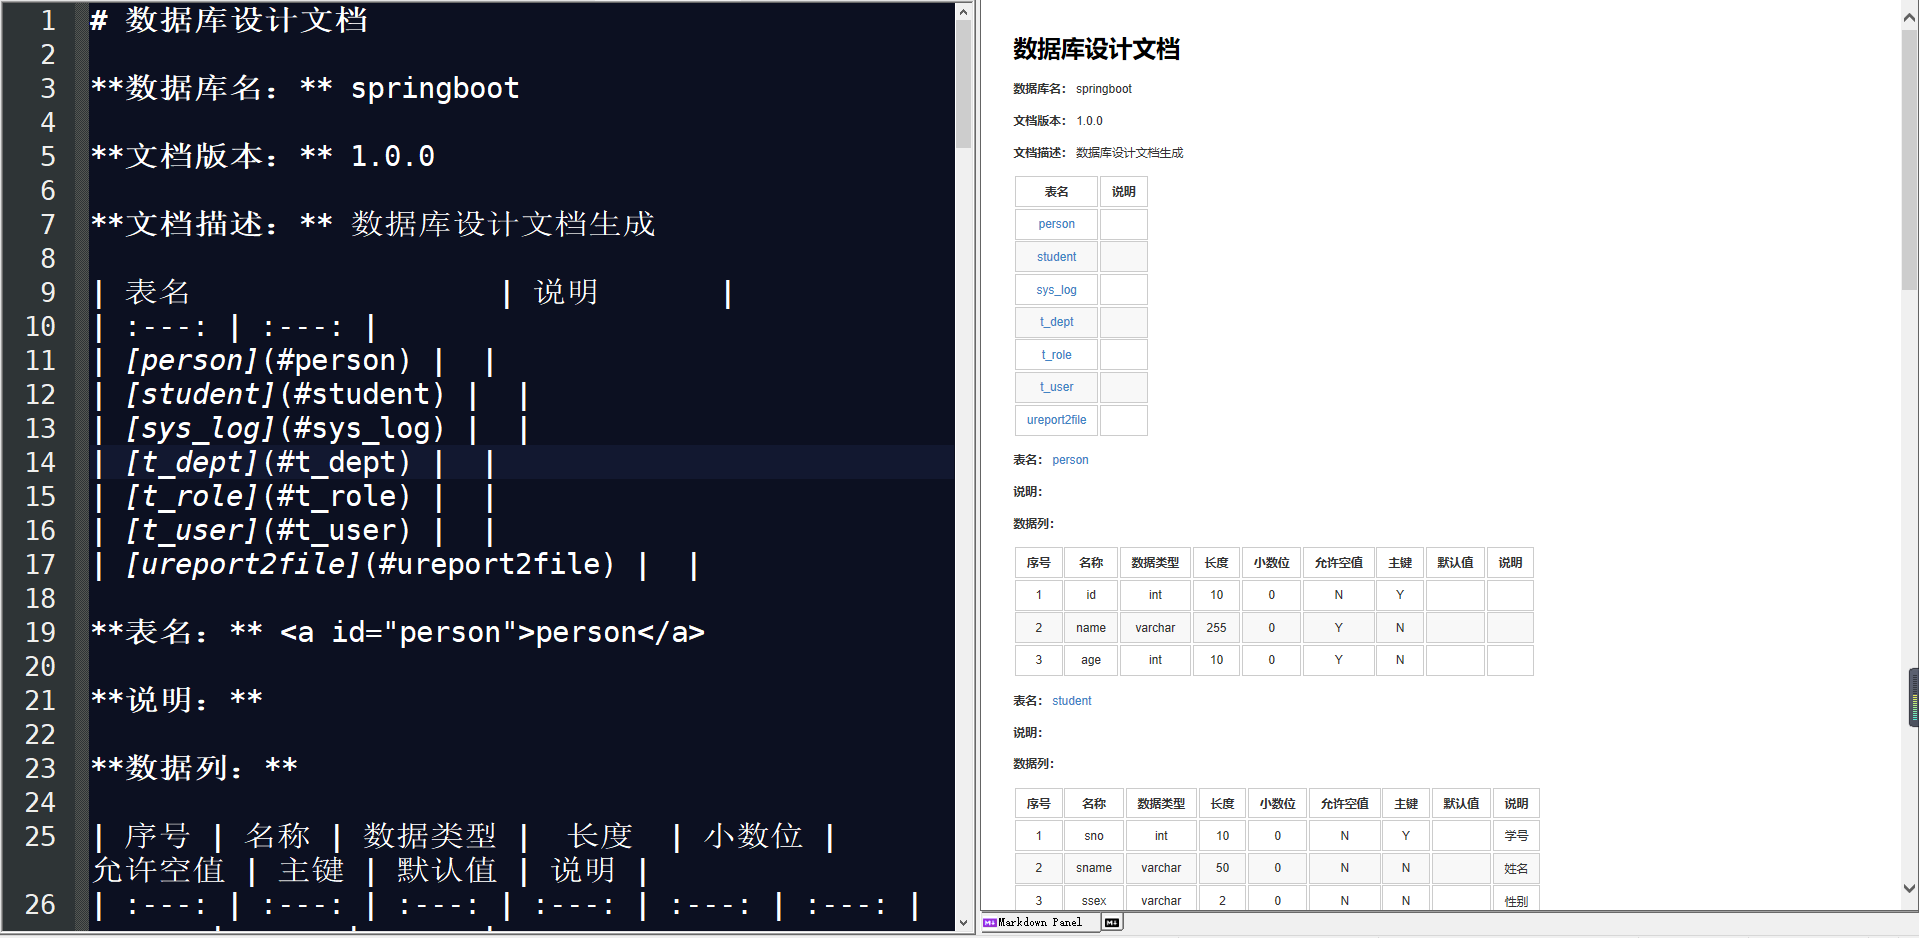
Task: Place cursor in the springboot text on line 3
Action: (x=434, y=88)
